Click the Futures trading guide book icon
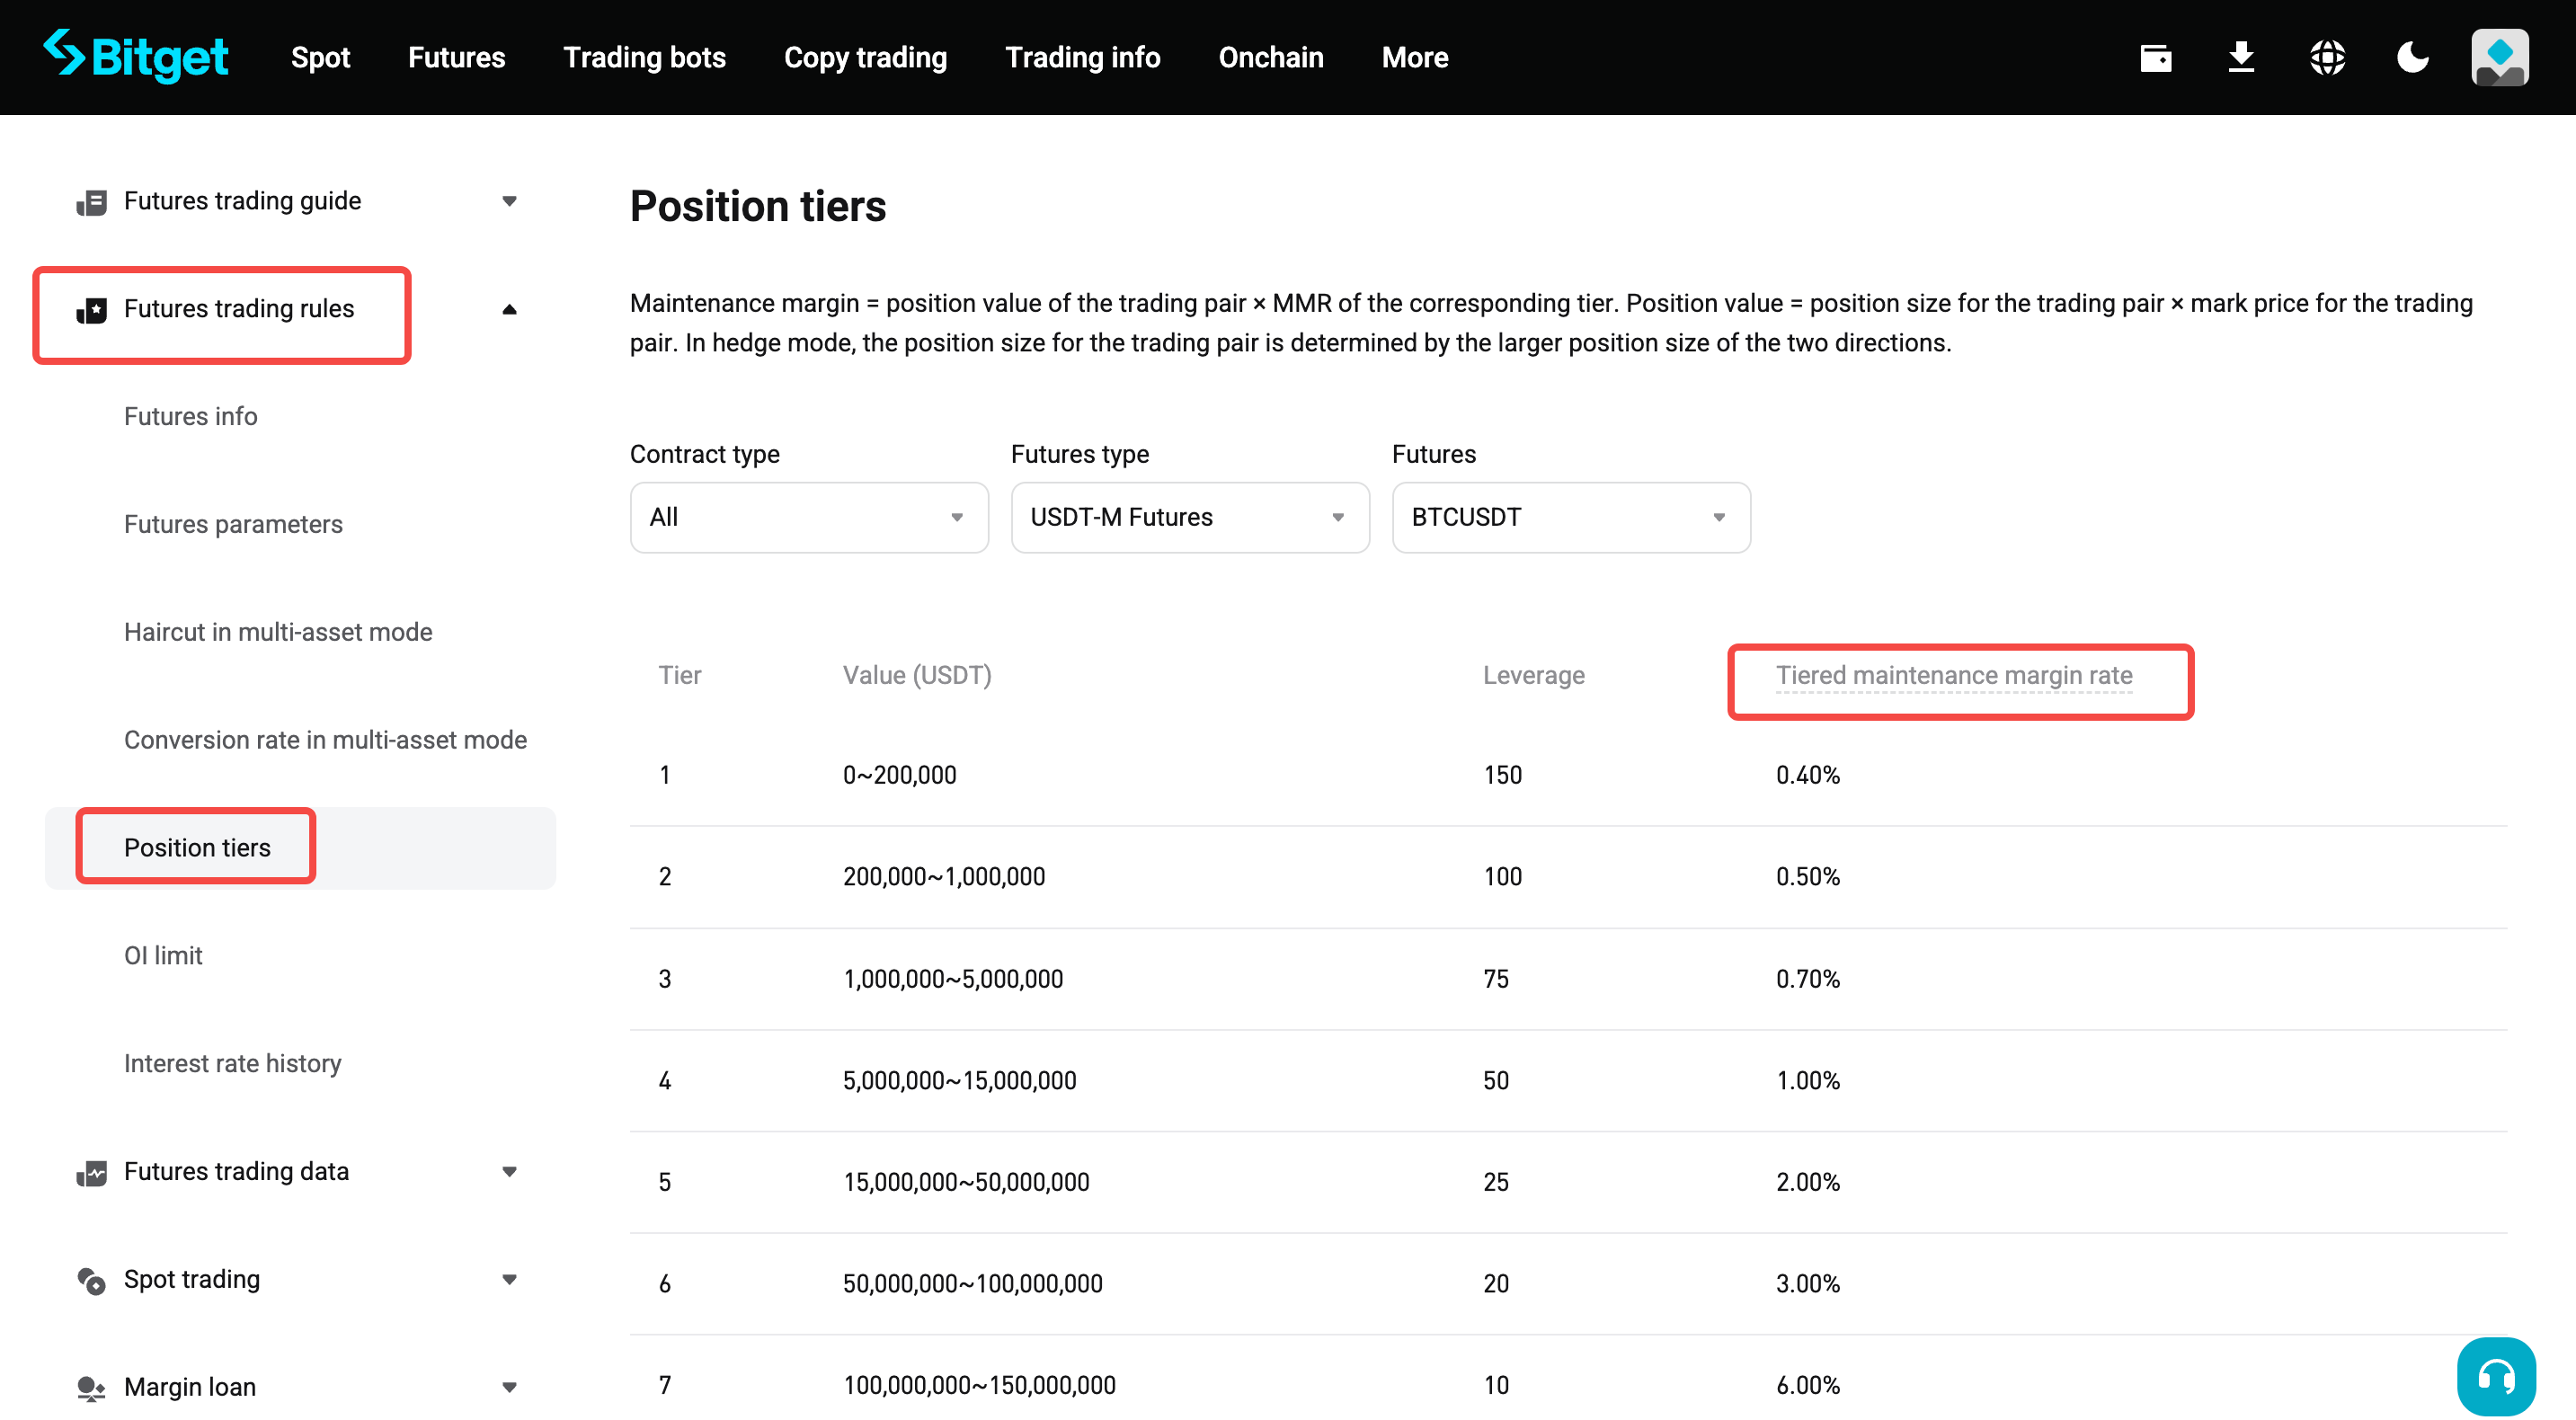Viewport: 2576px width, 1420px height. coord(91,201)
